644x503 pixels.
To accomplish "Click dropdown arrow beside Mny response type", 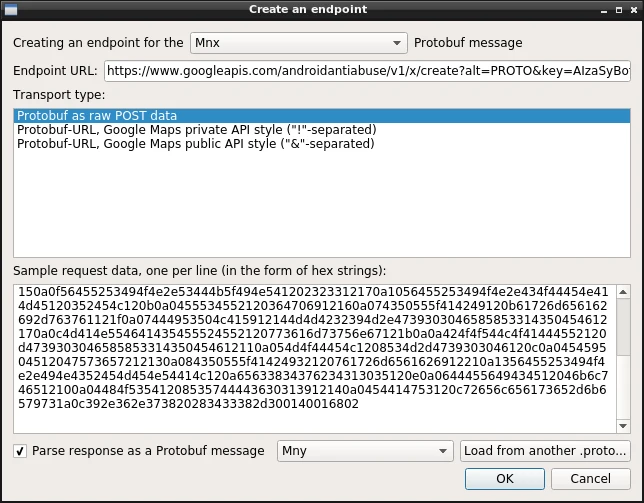I will click(x=443, y=451).
